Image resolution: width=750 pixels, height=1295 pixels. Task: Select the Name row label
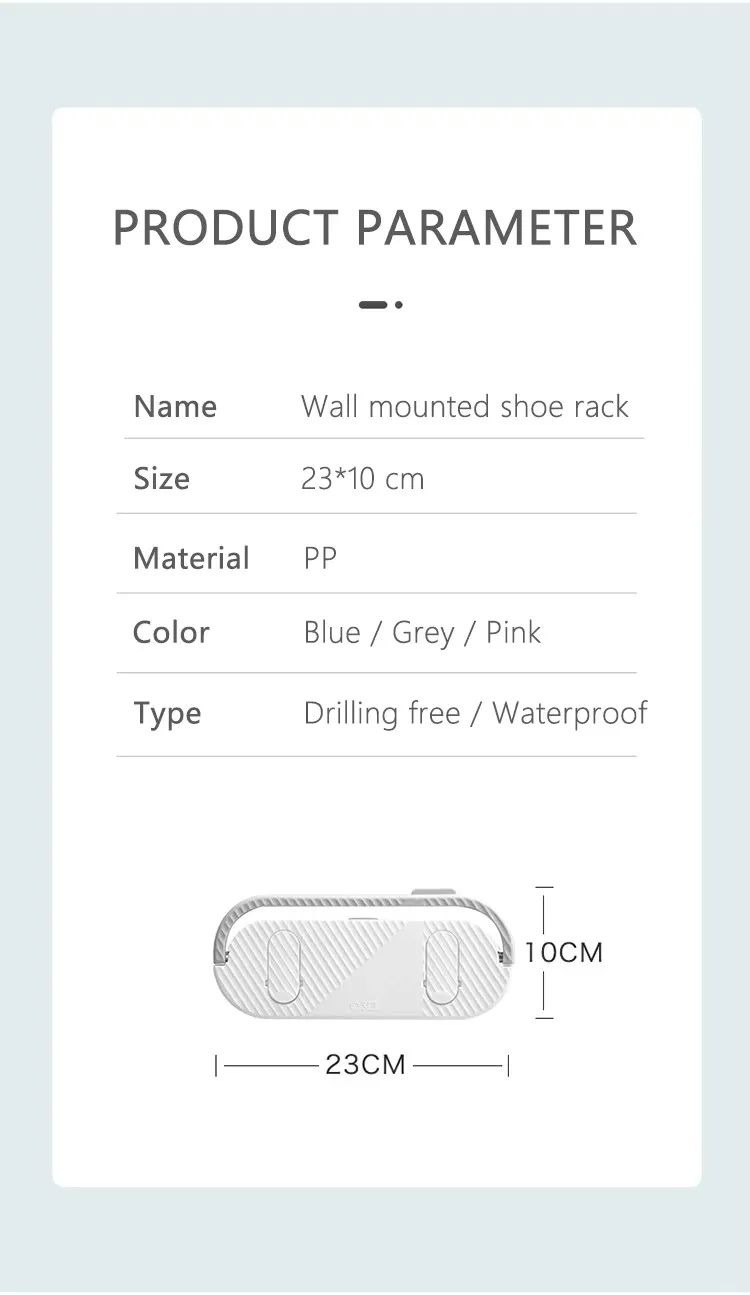tap(175, 406)
